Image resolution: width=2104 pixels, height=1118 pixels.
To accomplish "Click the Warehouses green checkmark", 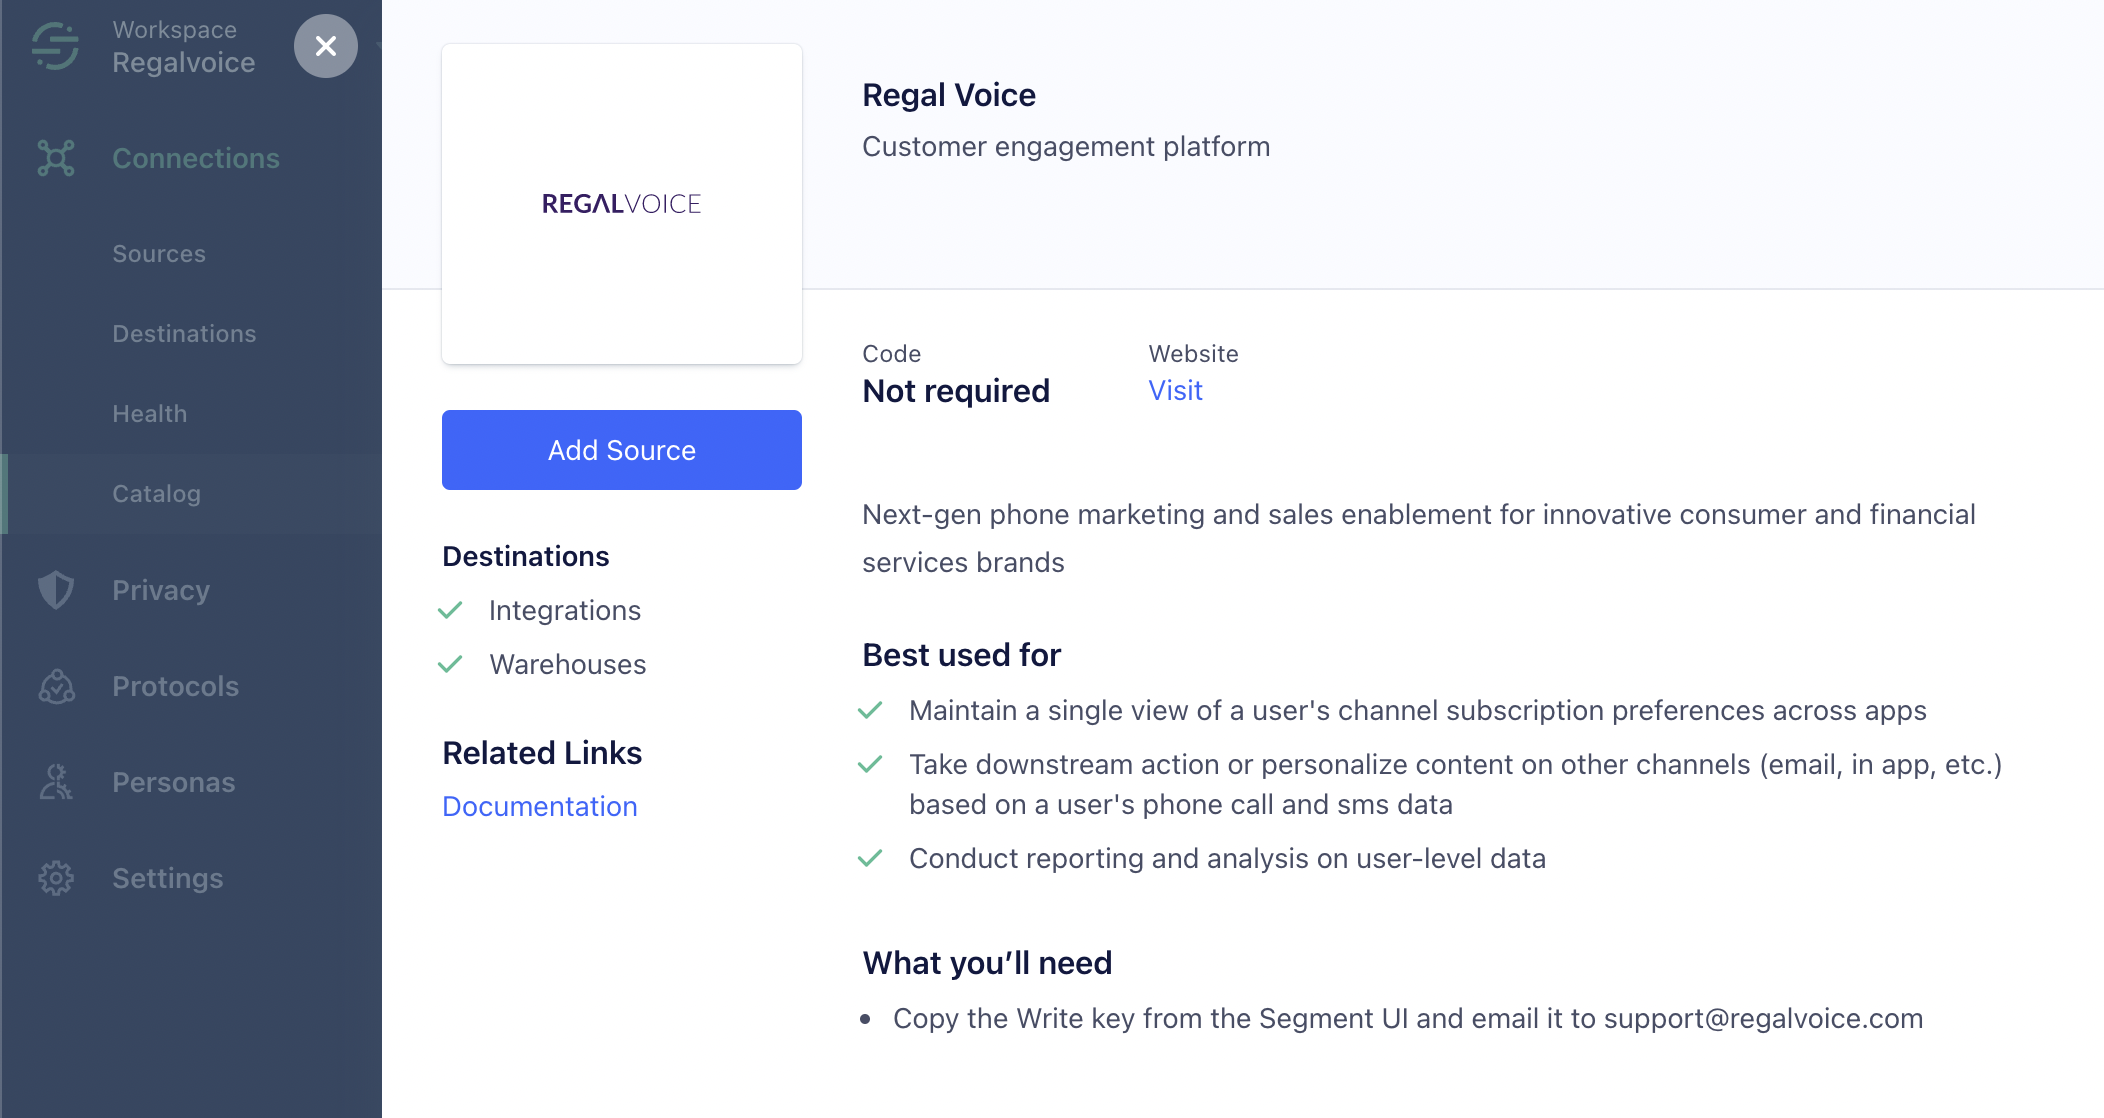I will click(x=451, y=664).
